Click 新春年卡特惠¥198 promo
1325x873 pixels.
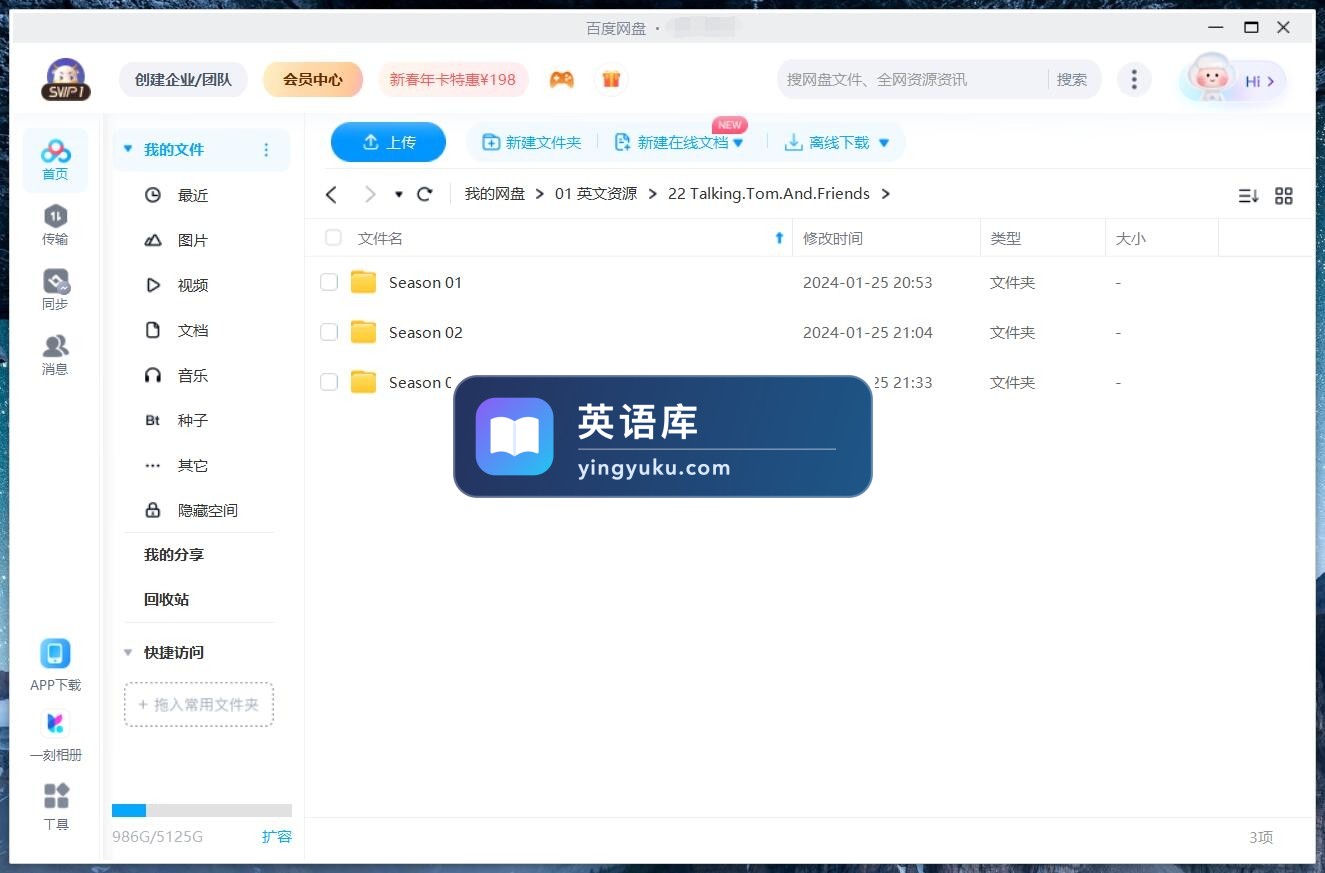pyautogui.click(x=453, y=79)
